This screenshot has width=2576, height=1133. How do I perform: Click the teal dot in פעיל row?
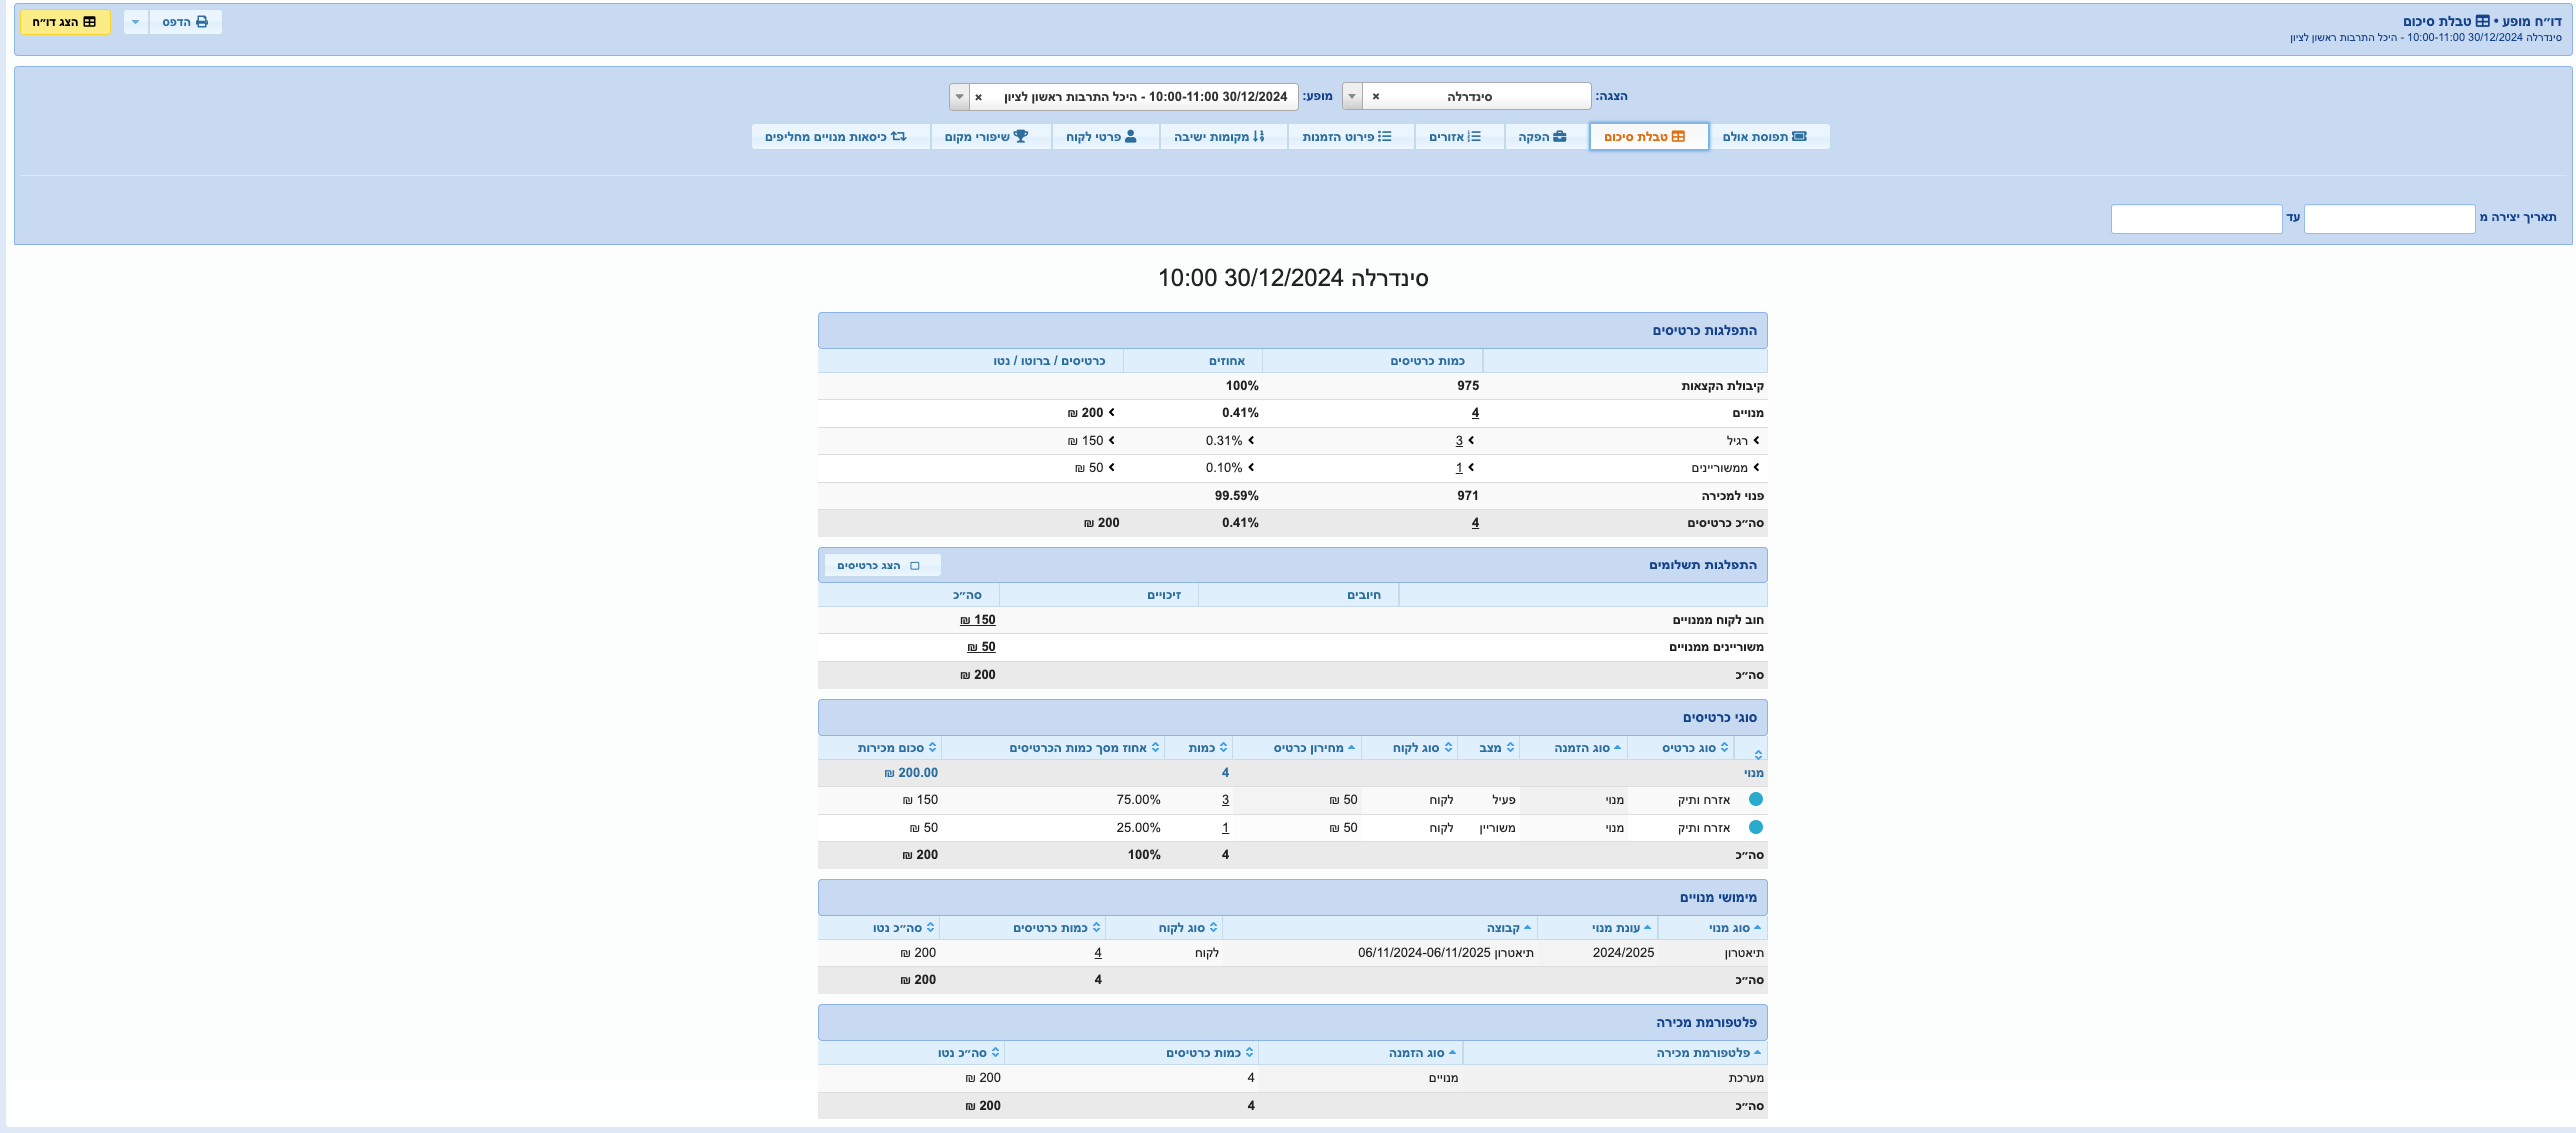coord(1755,800)
